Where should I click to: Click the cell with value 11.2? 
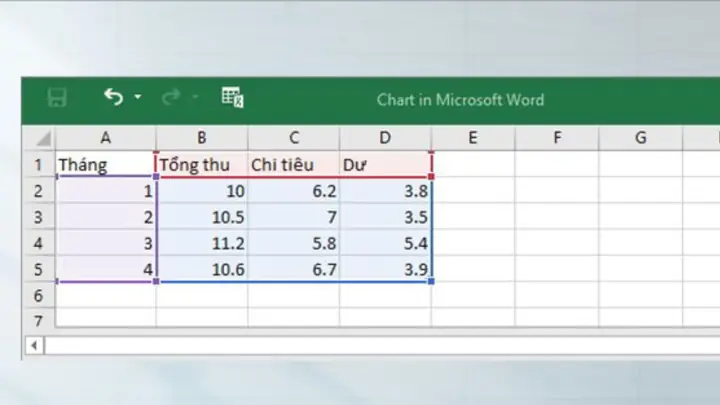(202, 243)
